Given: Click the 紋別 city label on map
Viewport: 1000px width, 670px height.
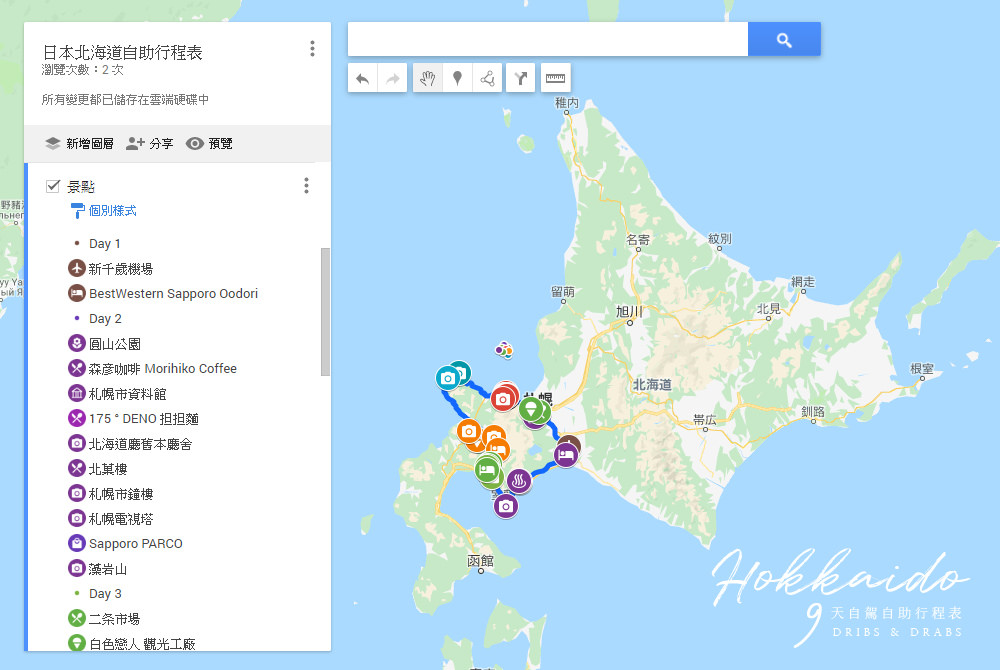Looking at the screenshot, I should coord(720,238).
